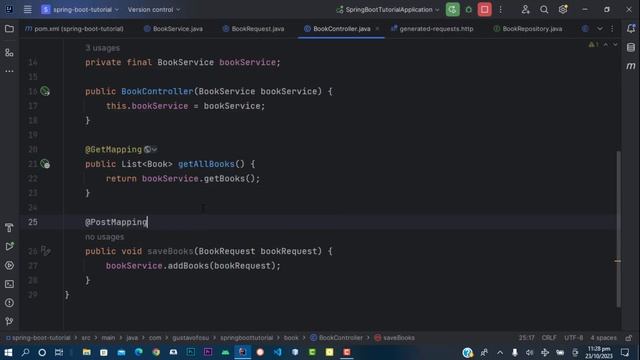Toggle read-only lock in status bar
This screenshot has height=360, width=640.
pos(629,338)
